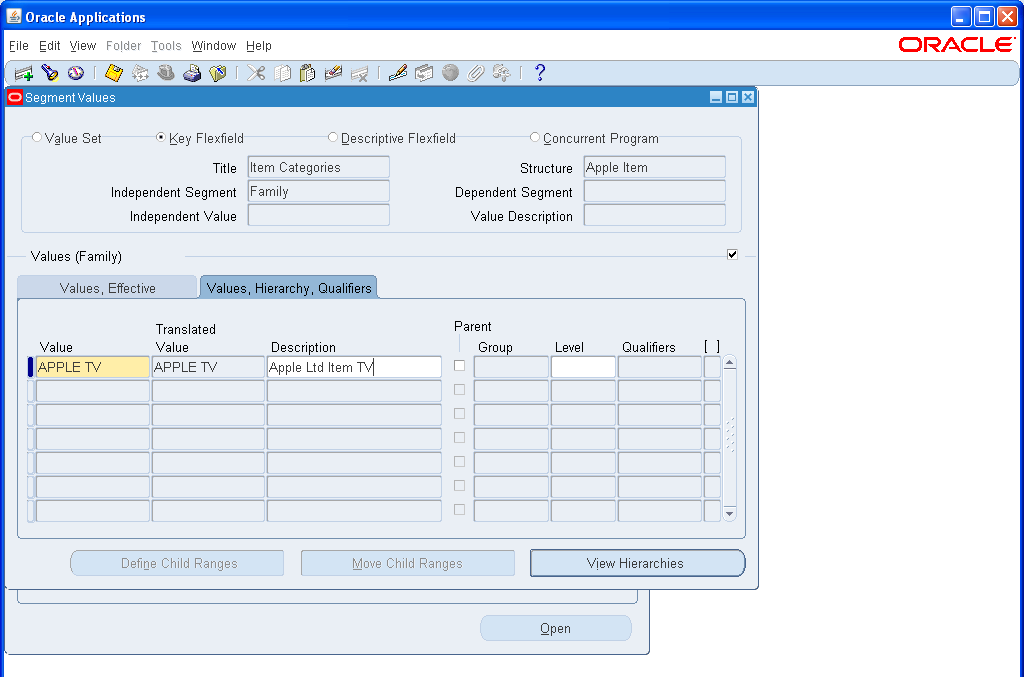Save the record using the Save icon
This screenshot has width=1024, height=677.
coord(113,72)
